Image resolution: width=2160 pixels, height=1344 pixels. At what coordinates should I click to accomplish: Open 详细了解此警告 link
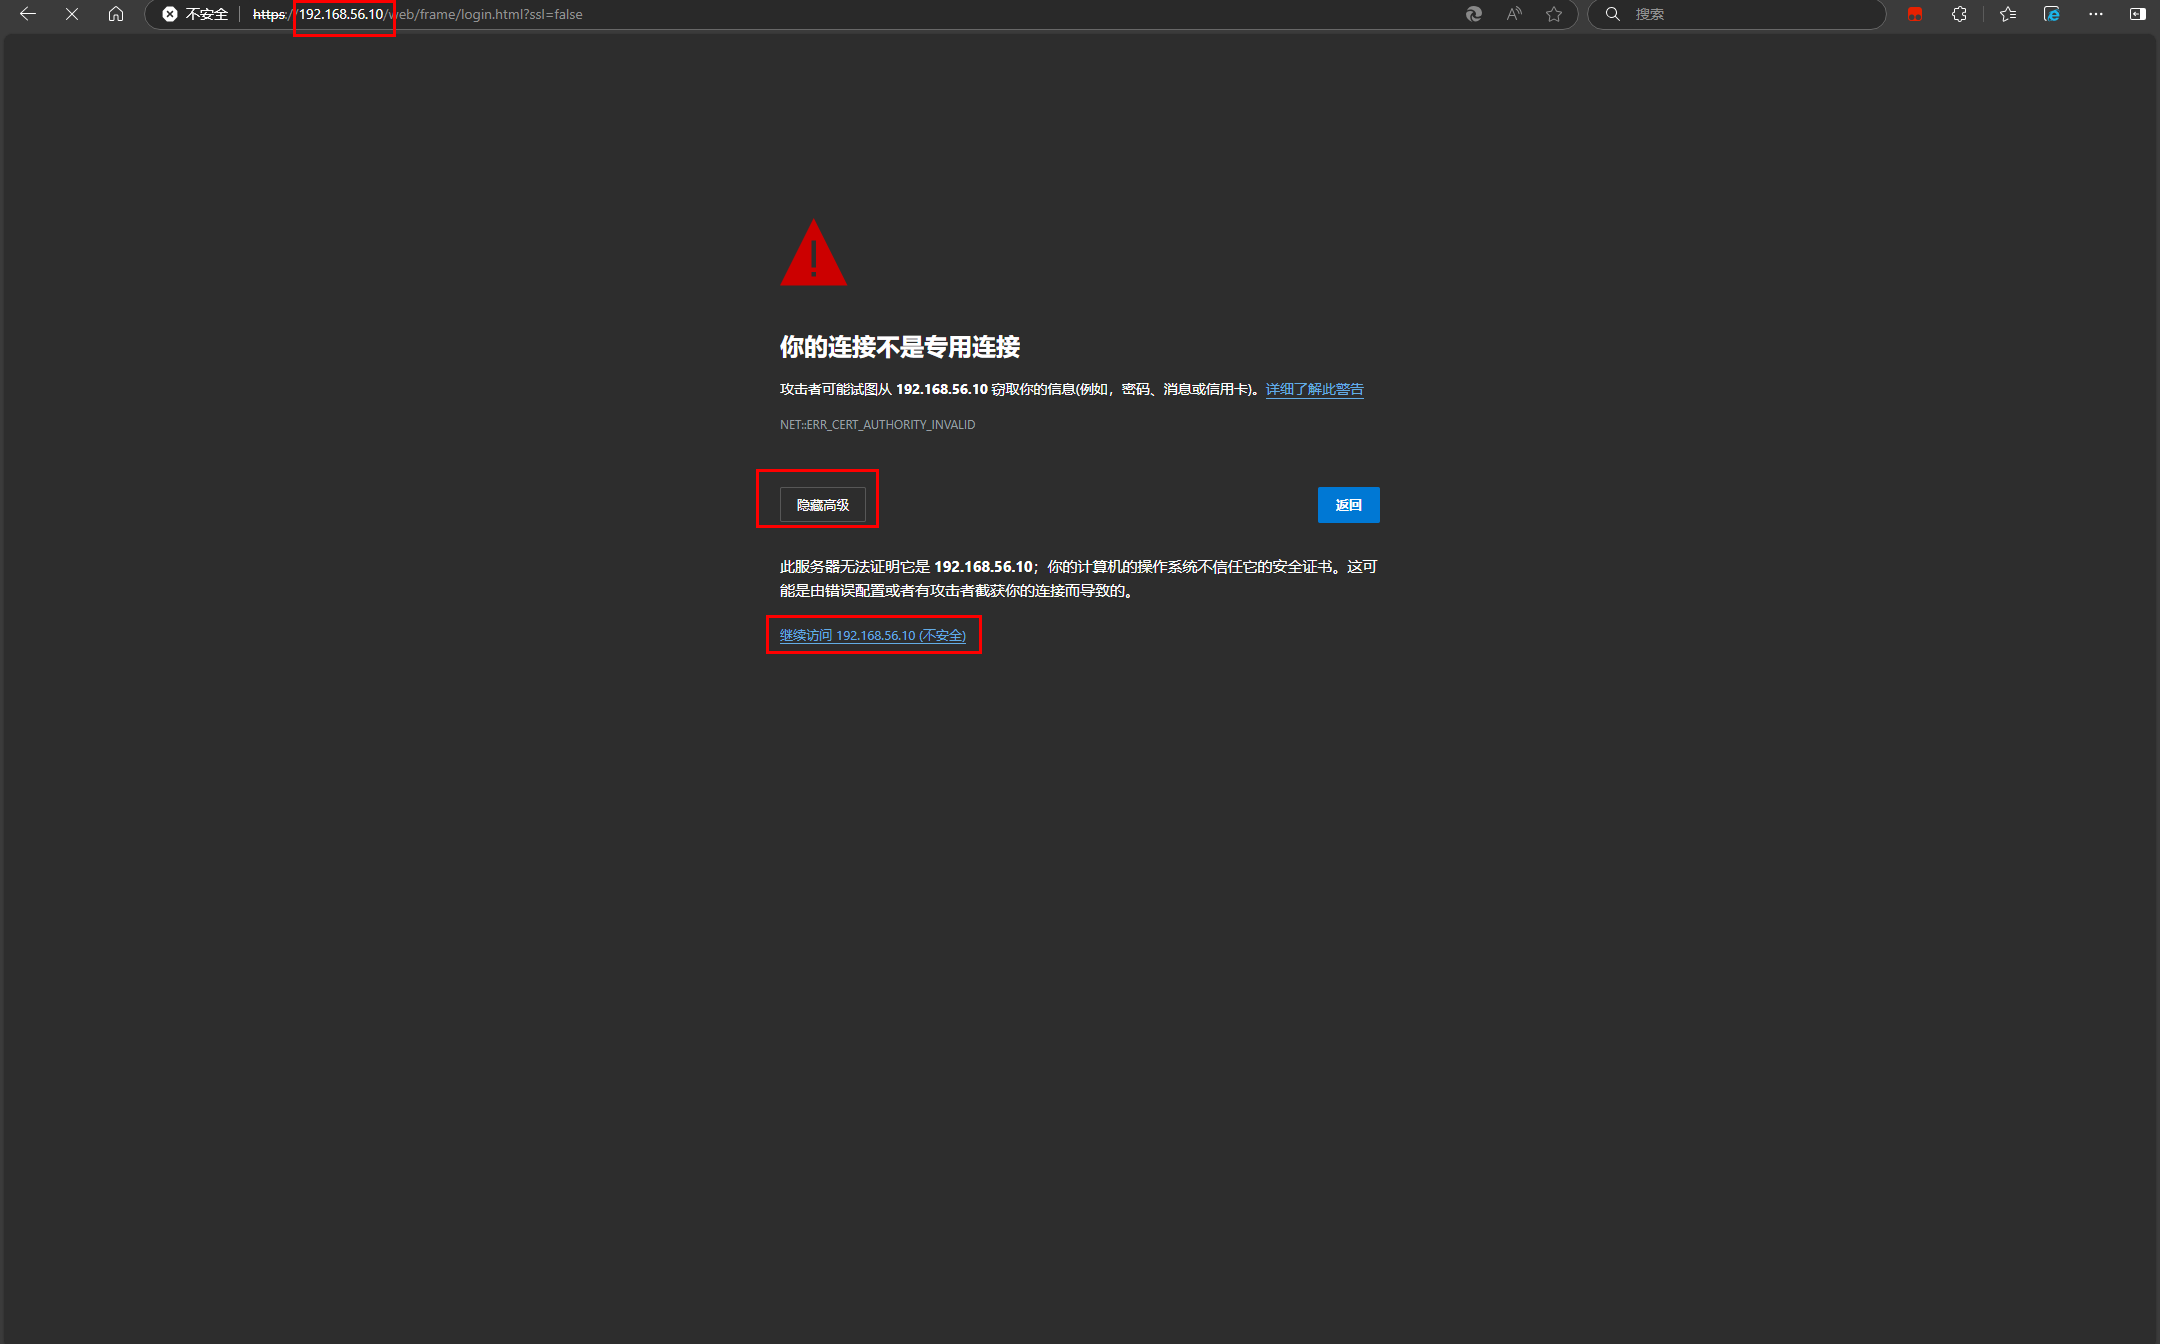point(1314,389)
